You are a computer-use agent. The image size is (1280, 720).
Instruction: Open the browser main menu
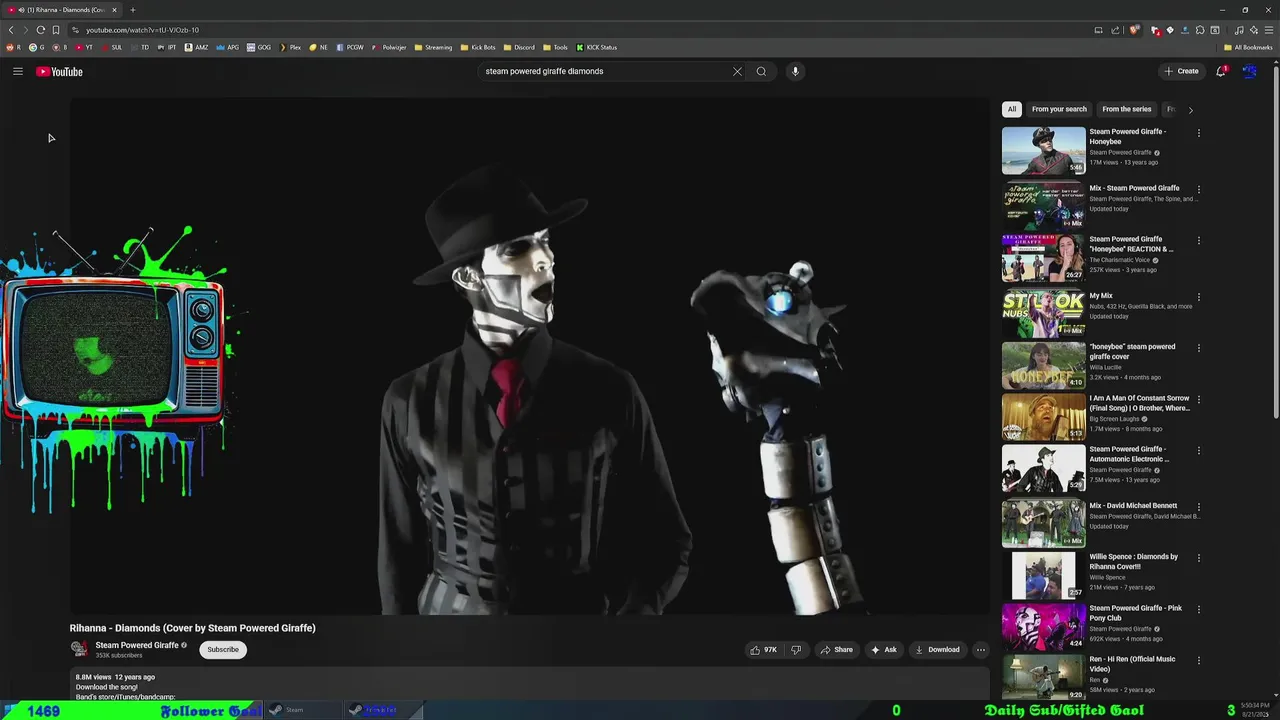(x=1268, y=30)
